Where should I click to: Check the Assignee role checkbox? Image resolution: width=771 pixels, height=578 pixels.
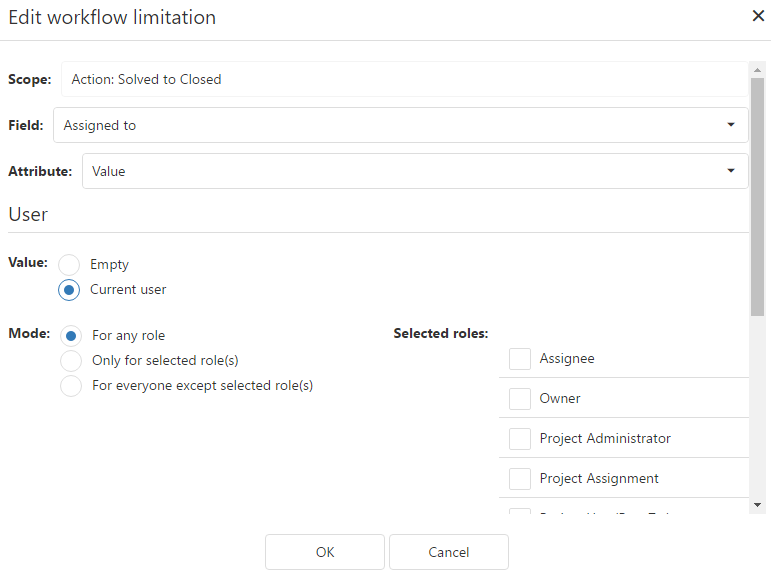[x=520, y=358]
